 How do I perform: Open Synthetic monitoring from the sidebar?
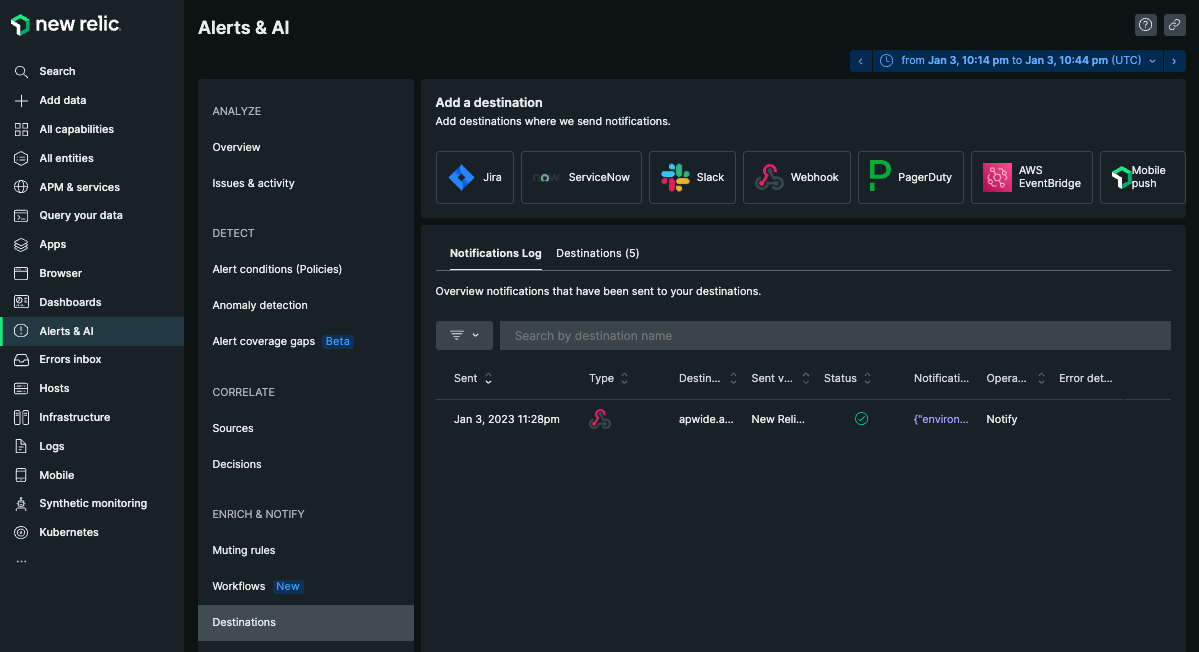(92, 503)
